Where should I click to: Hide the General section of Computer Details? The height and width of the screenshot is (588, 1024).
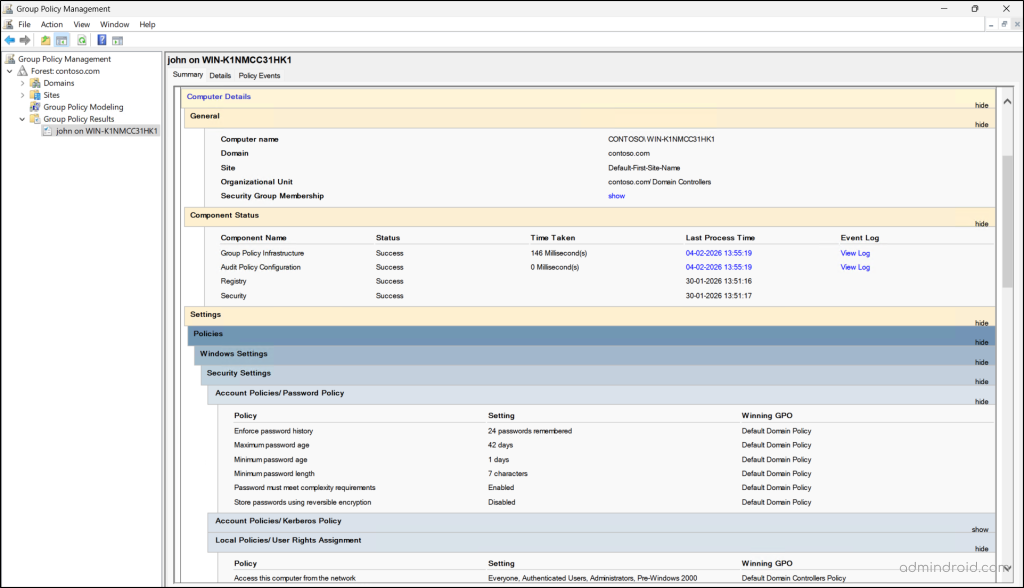981,124
